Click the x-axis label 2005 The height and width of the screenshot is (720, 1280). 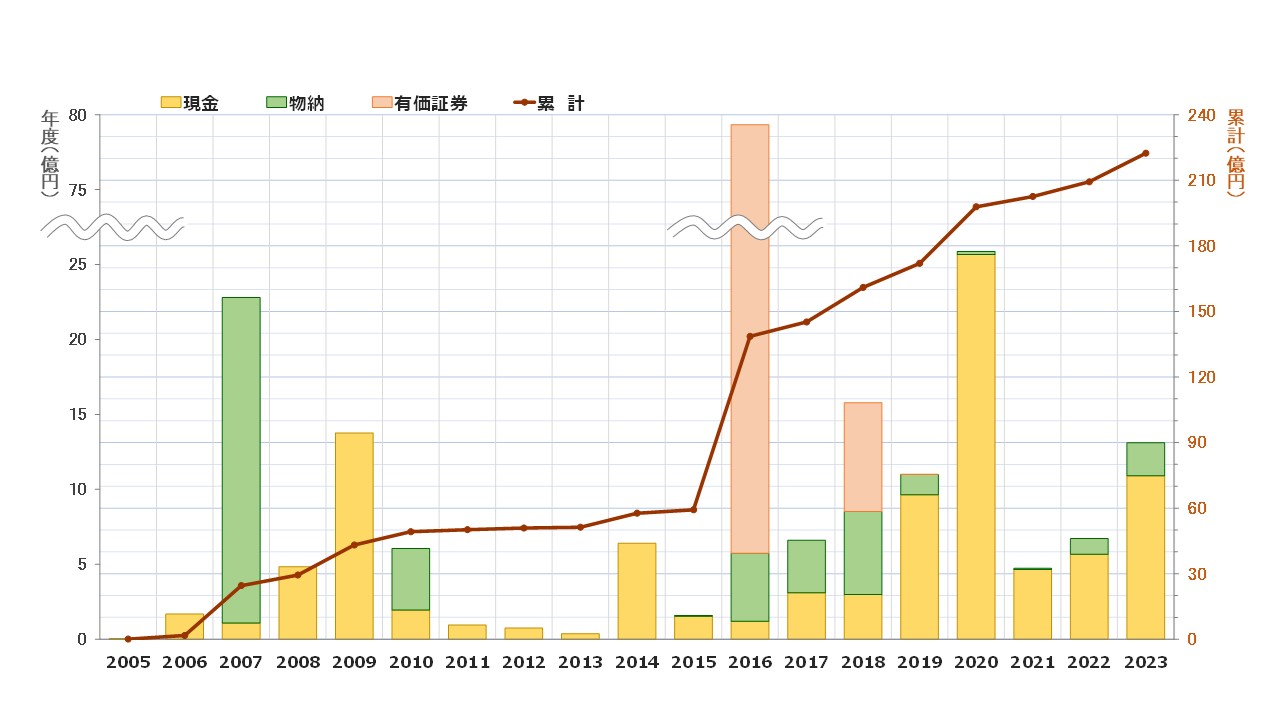click(128, 663)
